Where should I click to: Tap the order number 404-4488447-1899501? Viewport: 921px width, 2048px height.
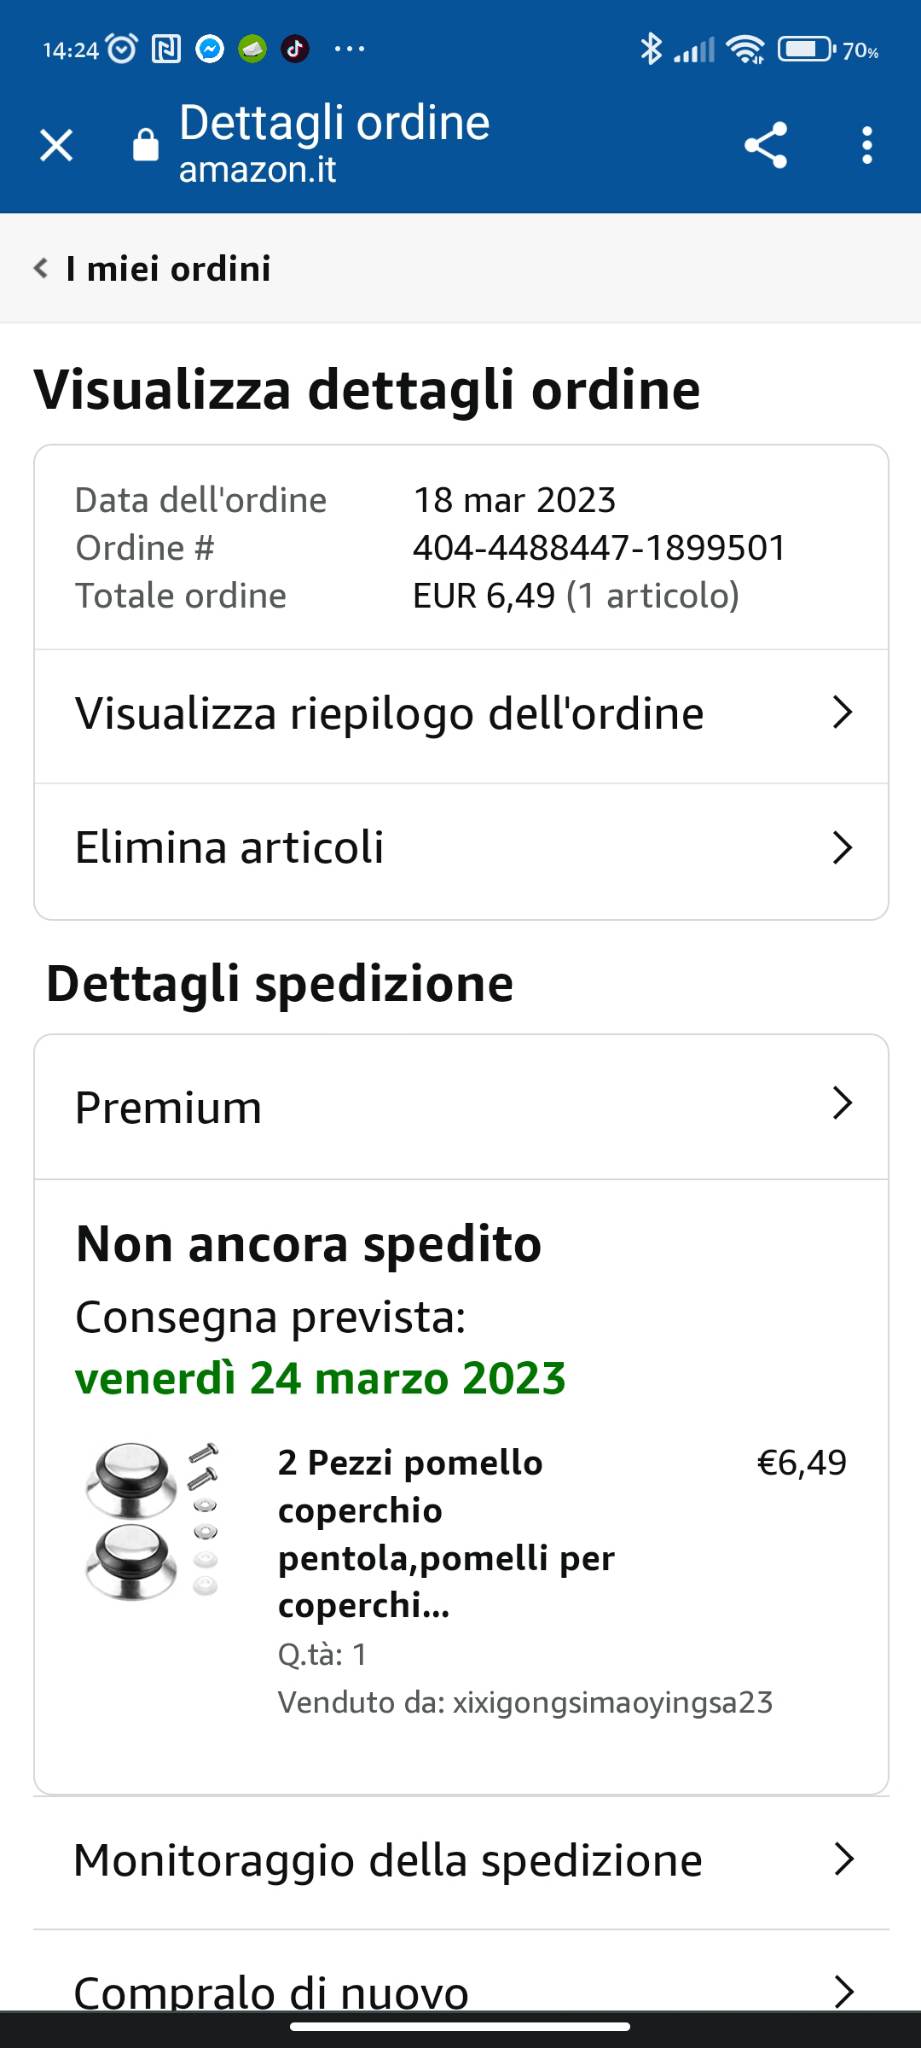click(599, 548)
